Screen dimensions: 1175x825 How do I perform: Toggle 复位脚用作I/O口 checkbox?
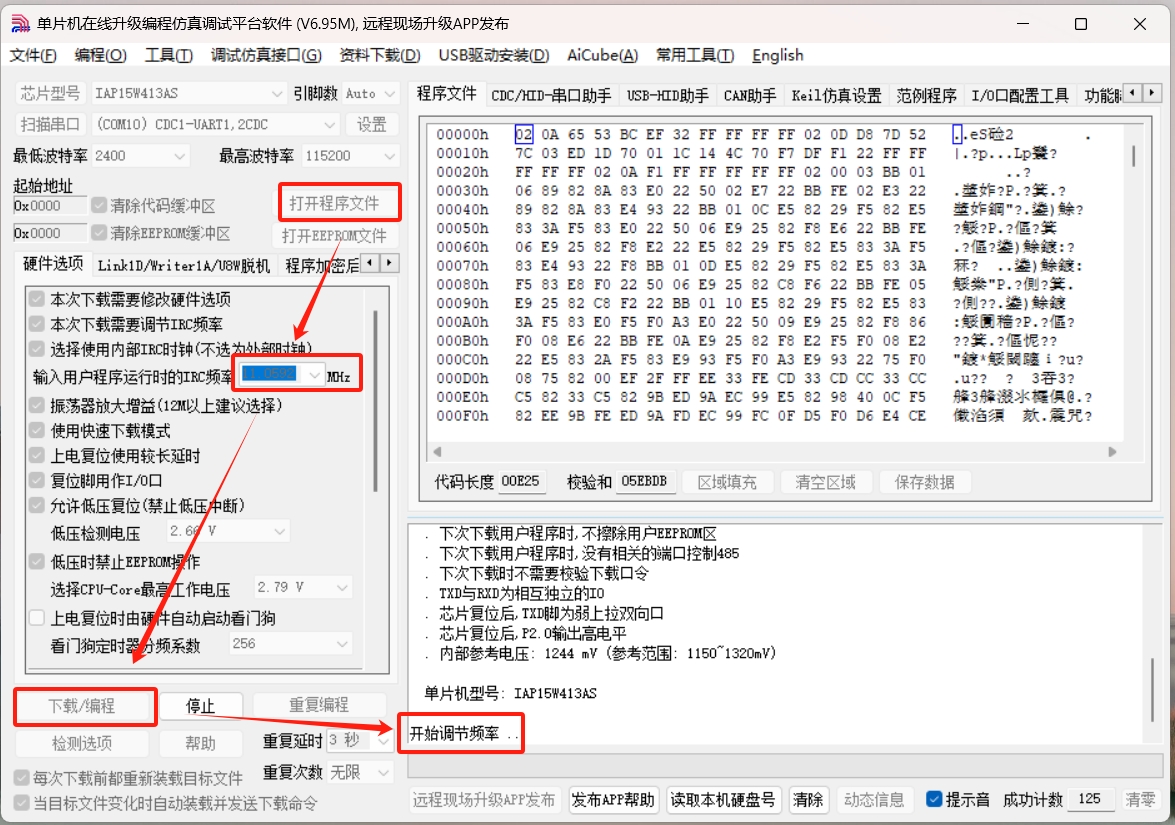(37, 480)
